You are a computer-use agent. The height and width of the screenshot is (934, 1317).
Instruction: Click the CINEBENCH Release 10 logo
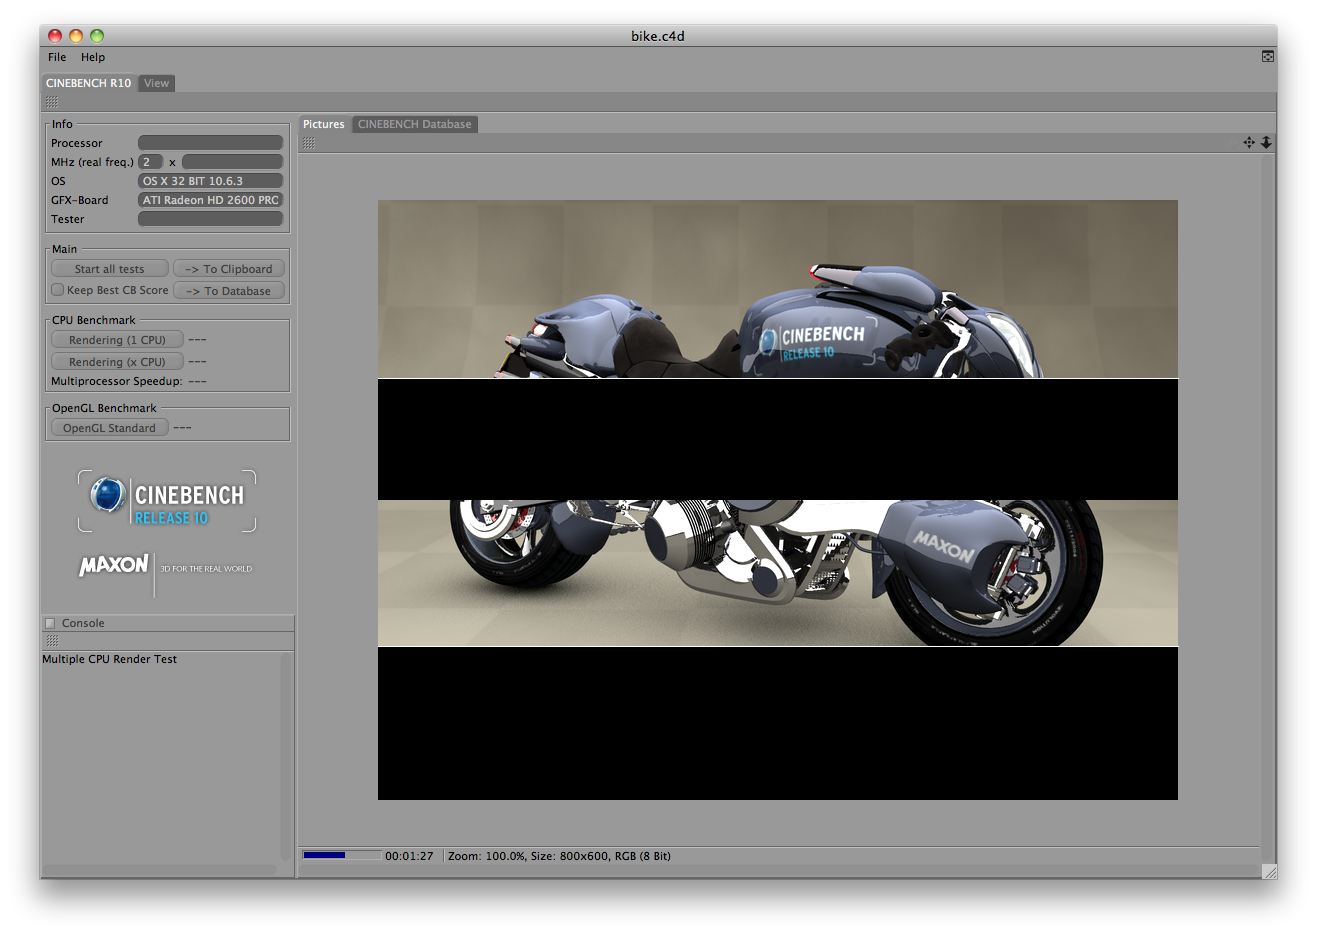167,501
